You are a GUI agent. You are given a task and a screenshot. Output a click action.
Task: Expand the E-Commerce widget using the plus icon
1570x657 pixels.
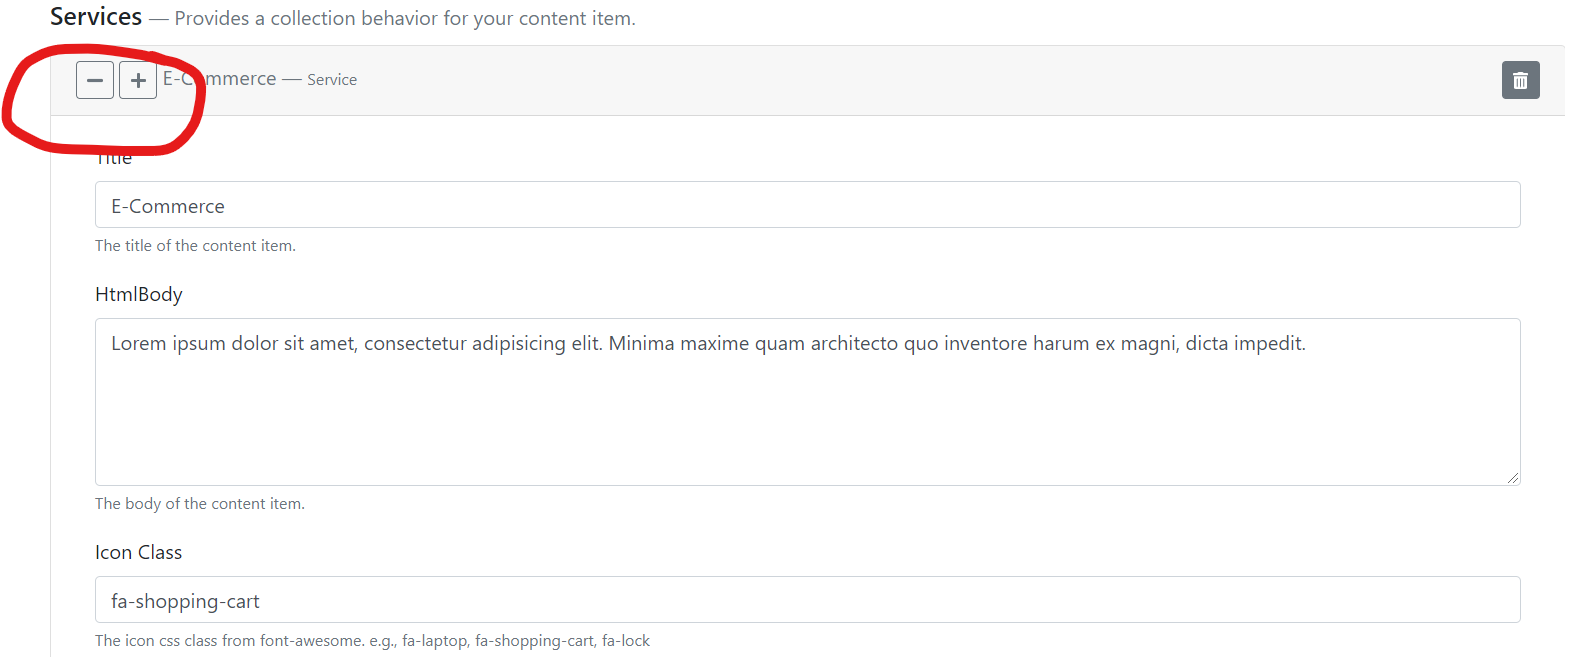(x=137, y=80)
